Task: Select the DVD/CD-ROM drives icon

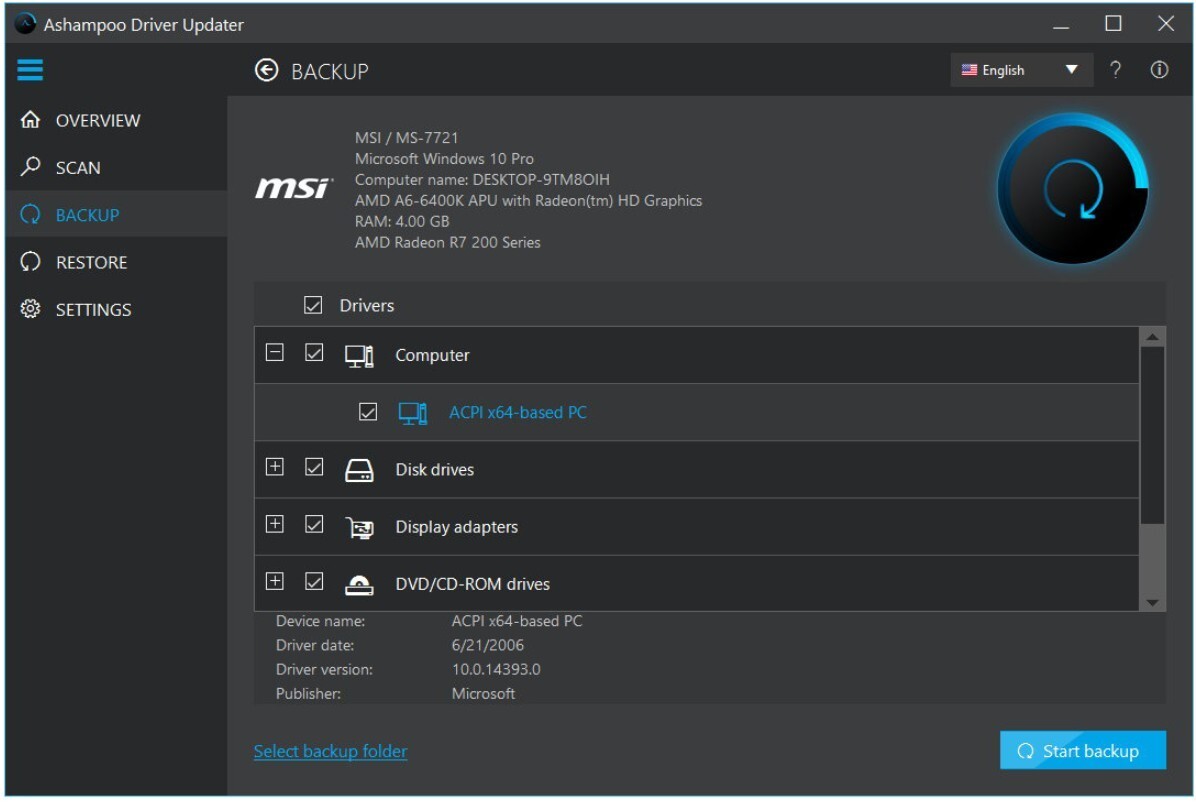Action: point(358,584)
